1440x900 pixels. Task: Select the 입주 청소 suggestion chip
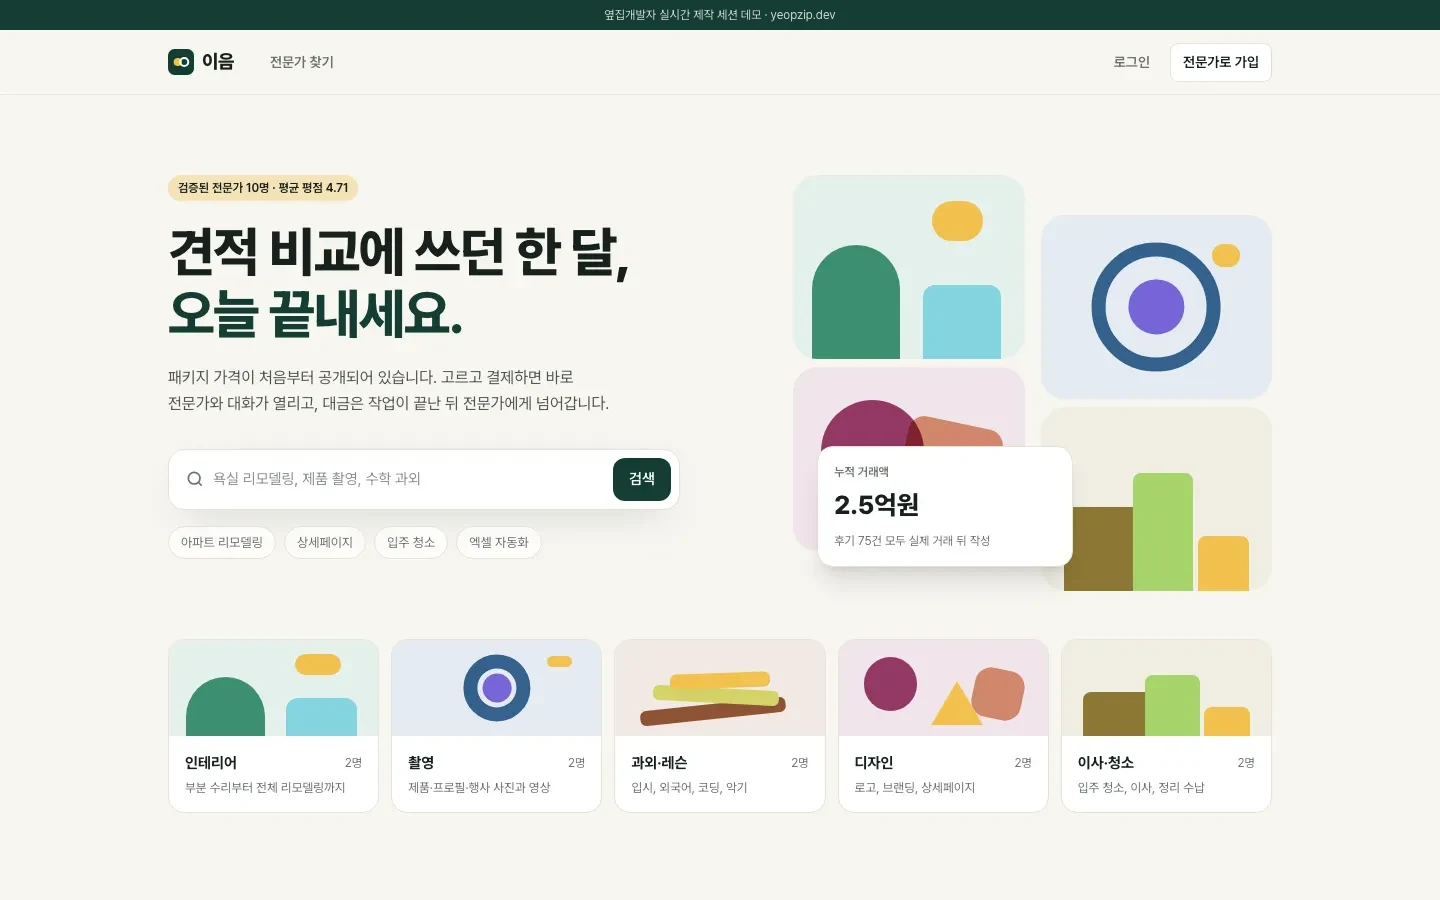[x=411, y=542]
